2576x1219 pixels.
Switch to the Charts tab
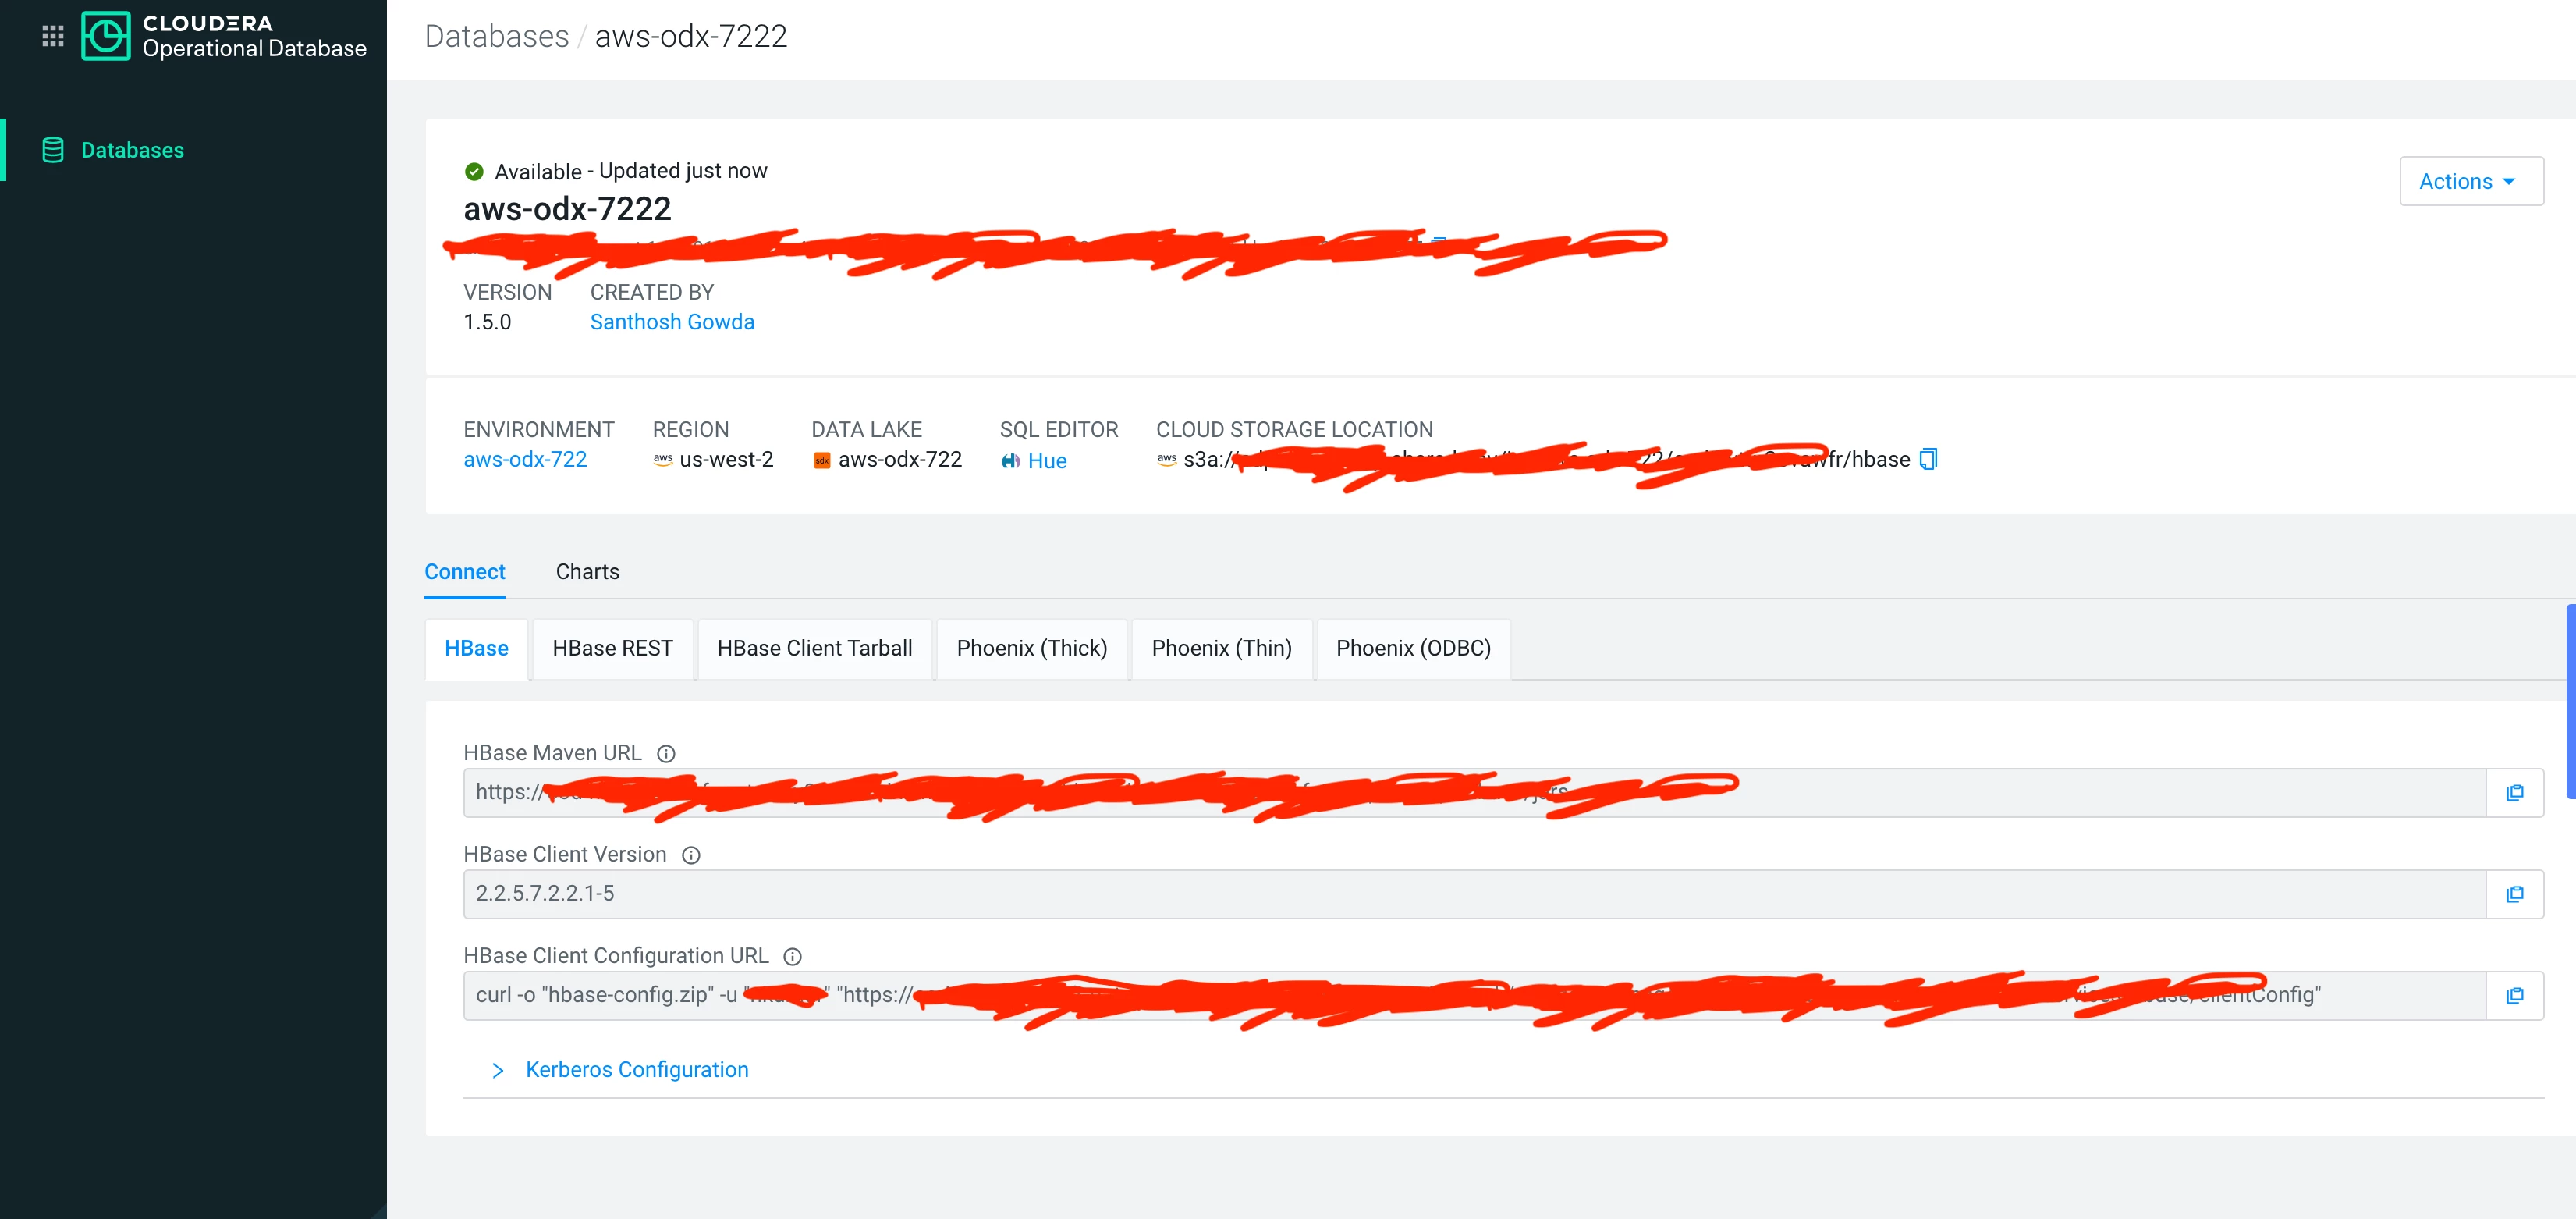tap(587, 571)
